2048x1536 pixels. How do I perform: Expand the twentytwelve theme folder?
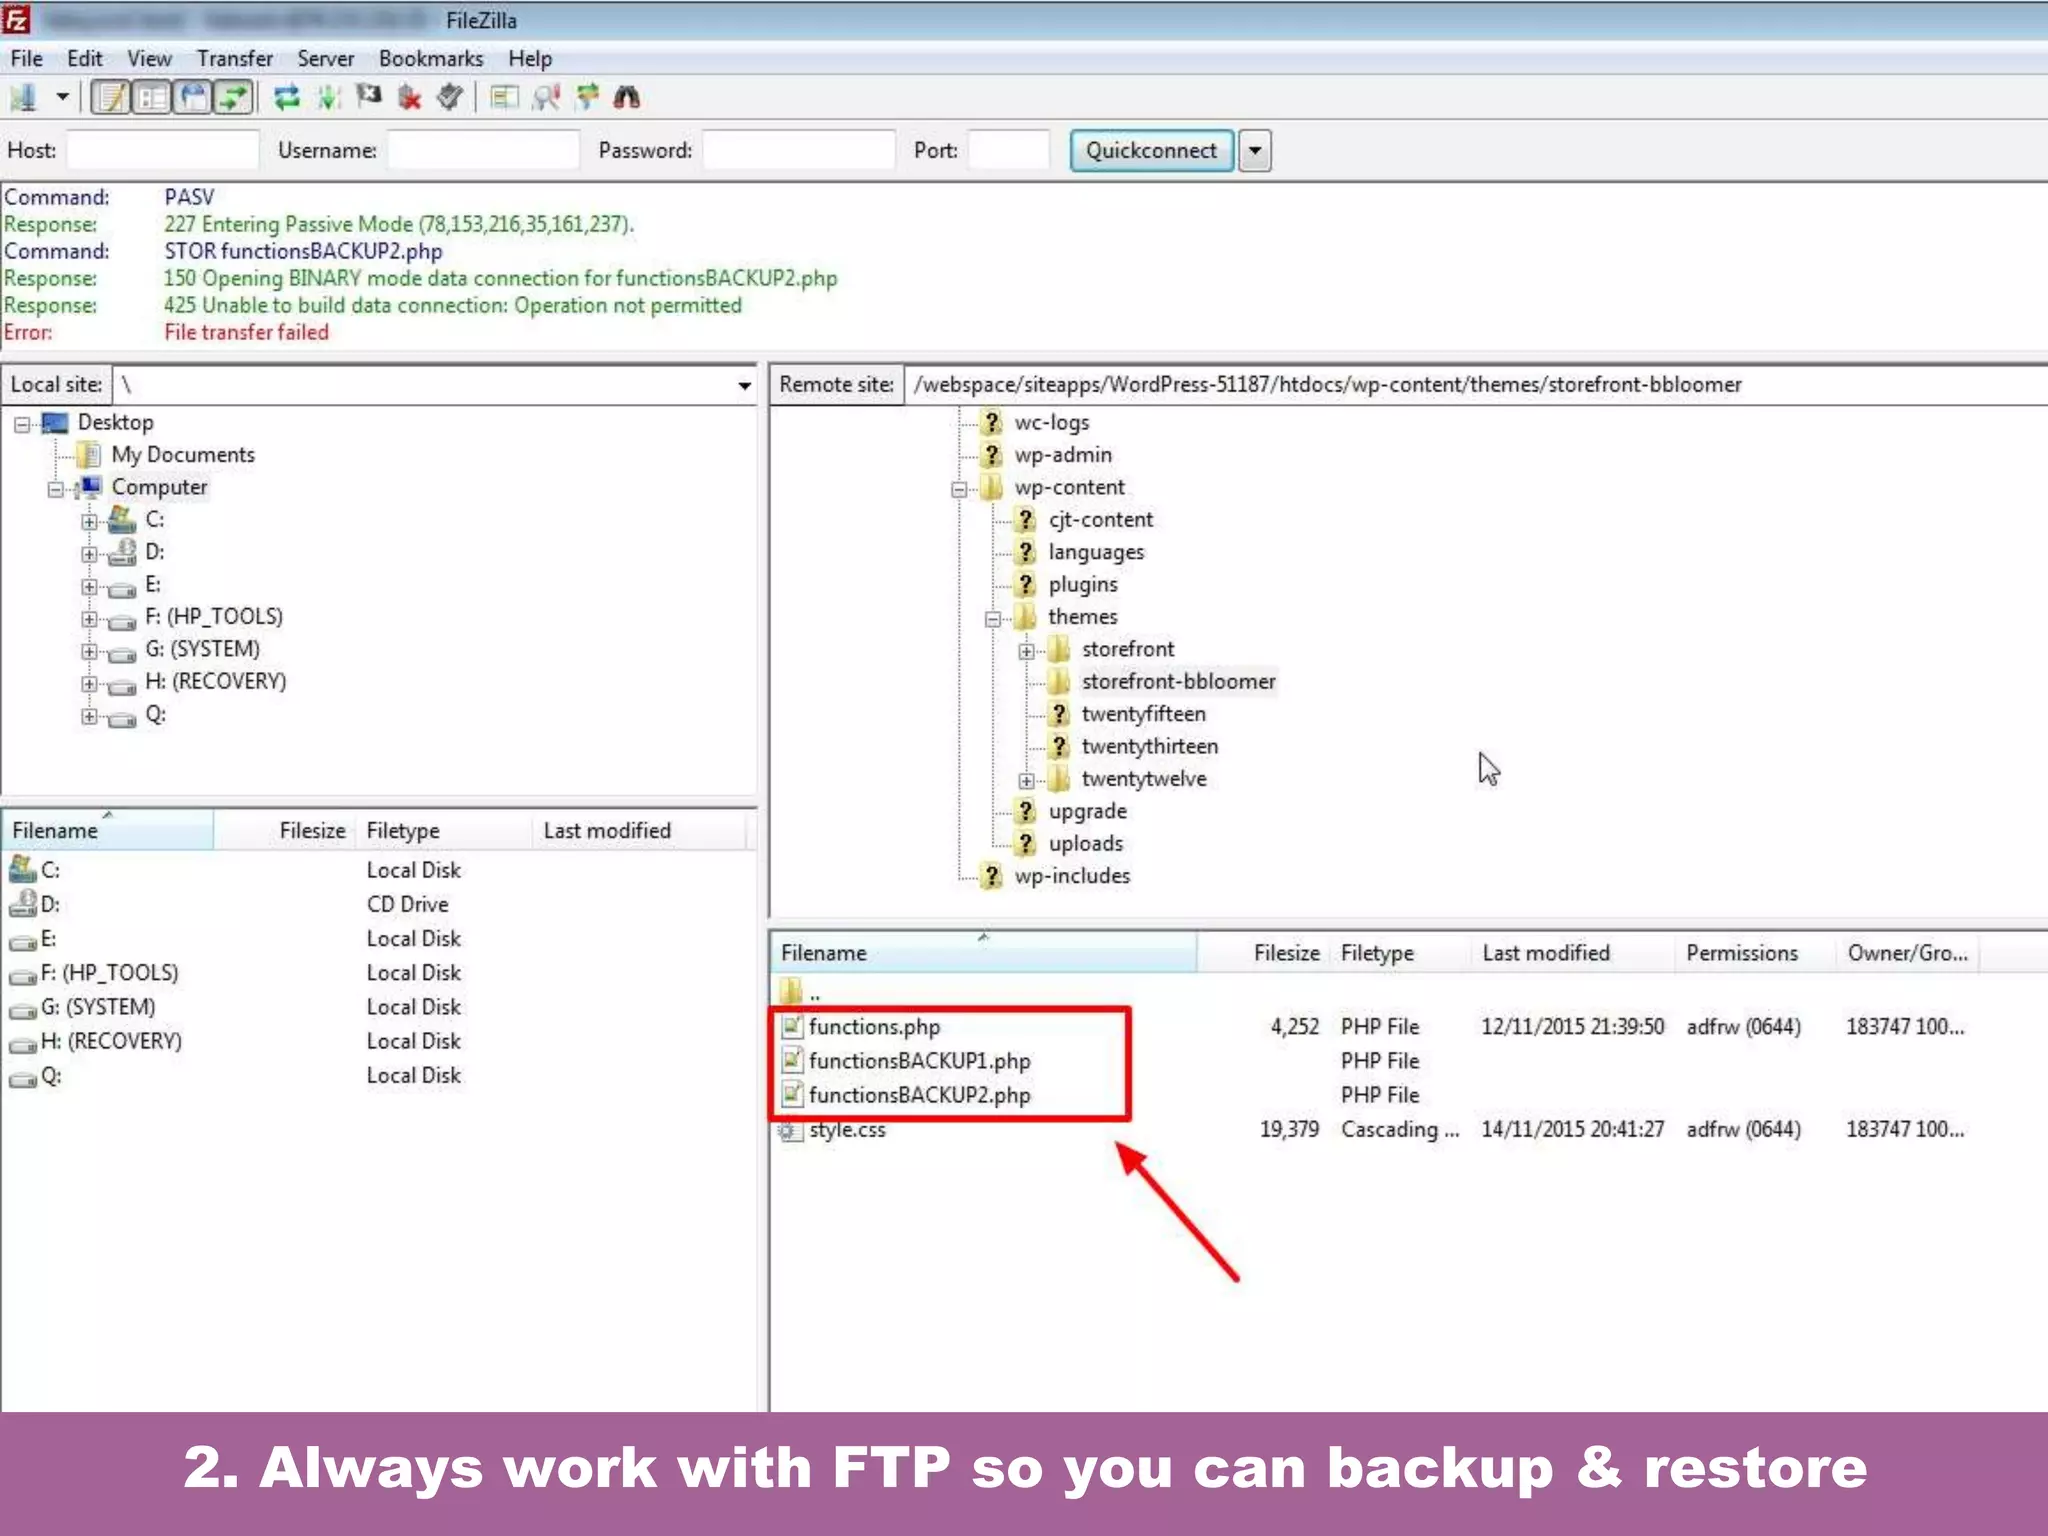pos(1027,781)
